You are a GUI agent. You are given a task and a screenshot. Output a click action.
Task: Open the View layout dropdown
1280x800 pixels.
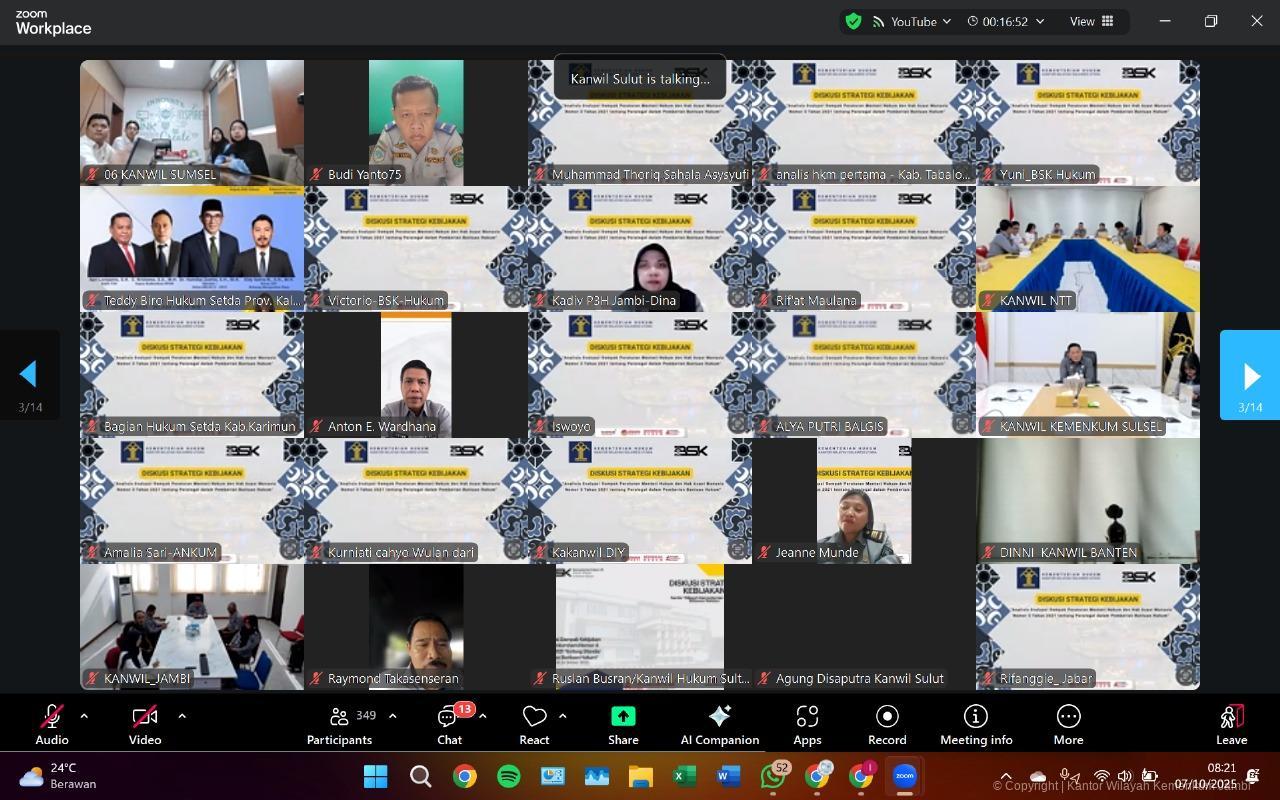1092,21
